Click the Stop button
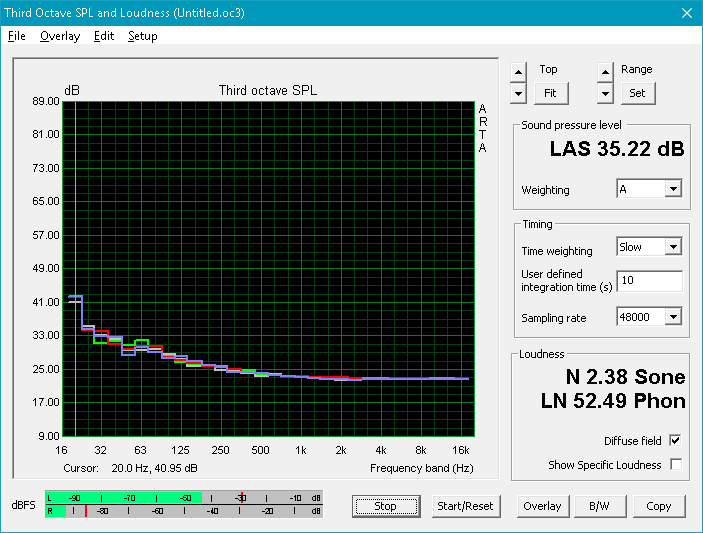 386,506
